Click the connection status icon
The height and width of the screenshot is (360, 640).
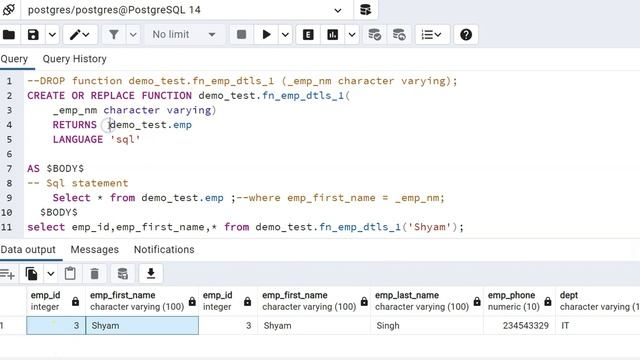tap(9, 9)
